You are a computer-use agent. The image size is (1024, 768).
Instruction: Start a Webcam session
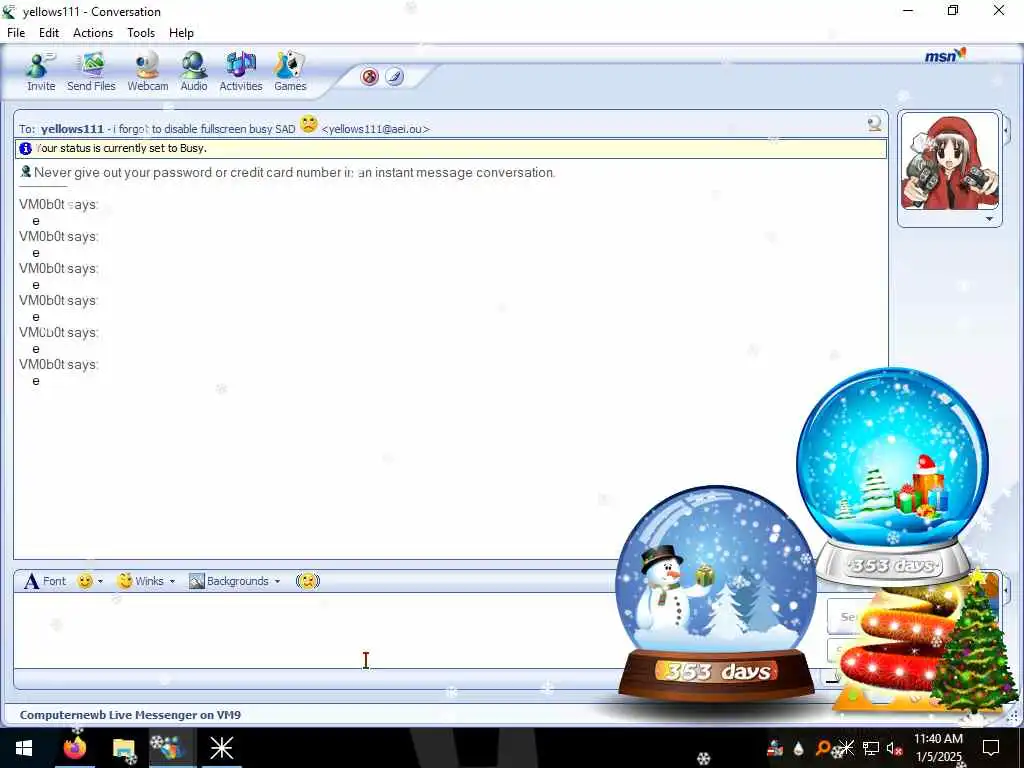pyautogui.click(x=148, y=71)
